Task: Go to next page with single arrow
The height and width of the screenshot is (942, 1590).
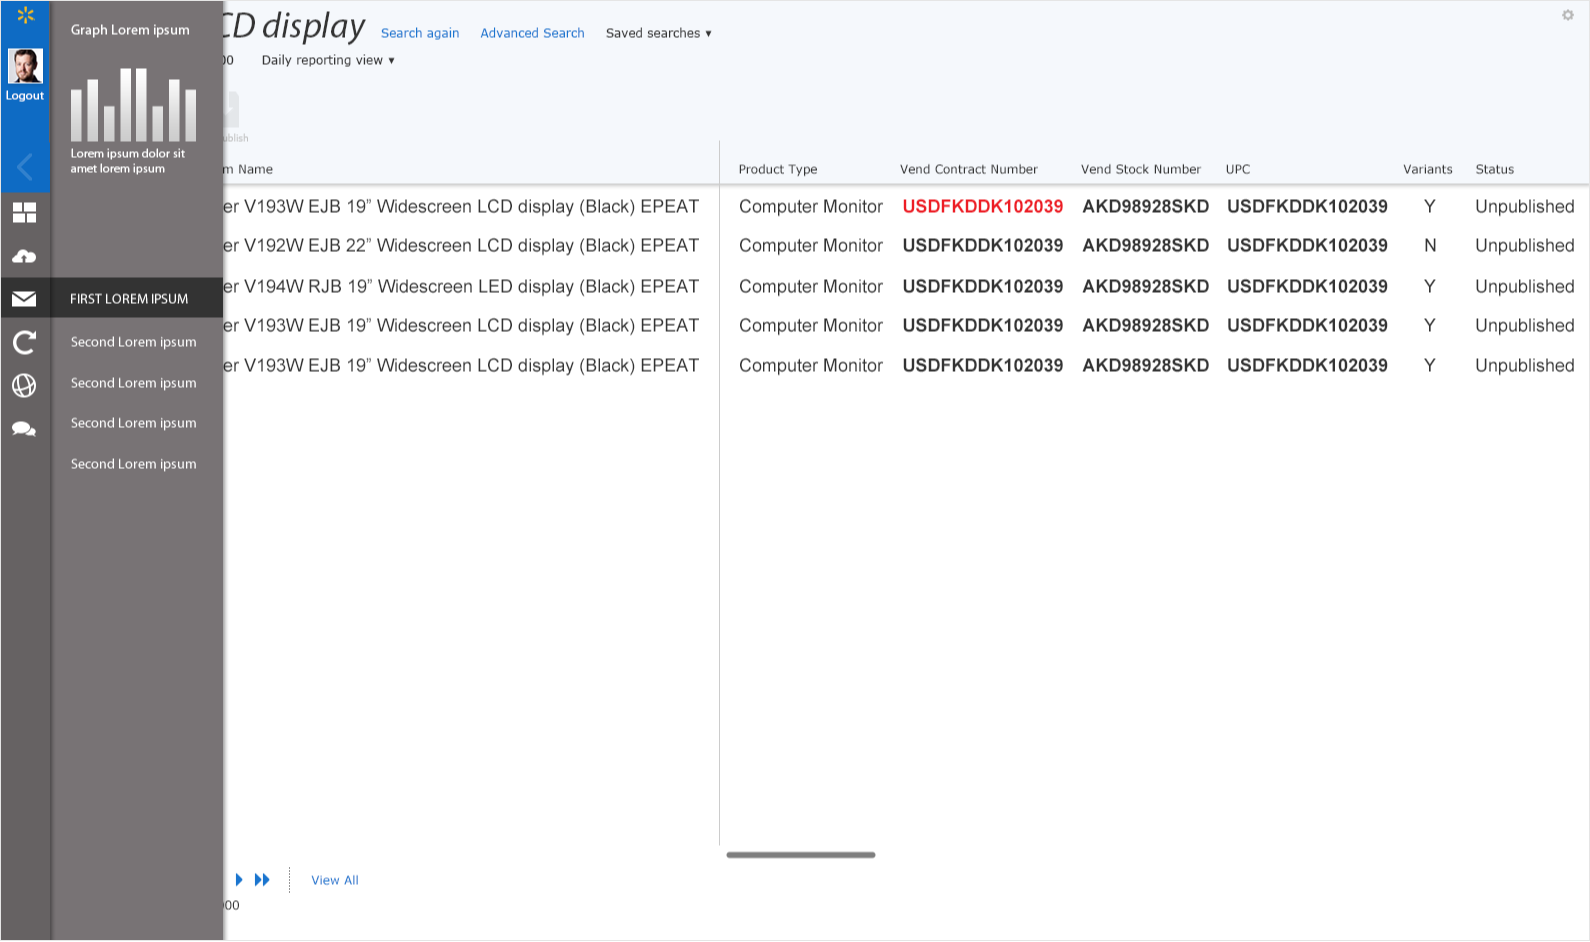Action: pos(239,880)
